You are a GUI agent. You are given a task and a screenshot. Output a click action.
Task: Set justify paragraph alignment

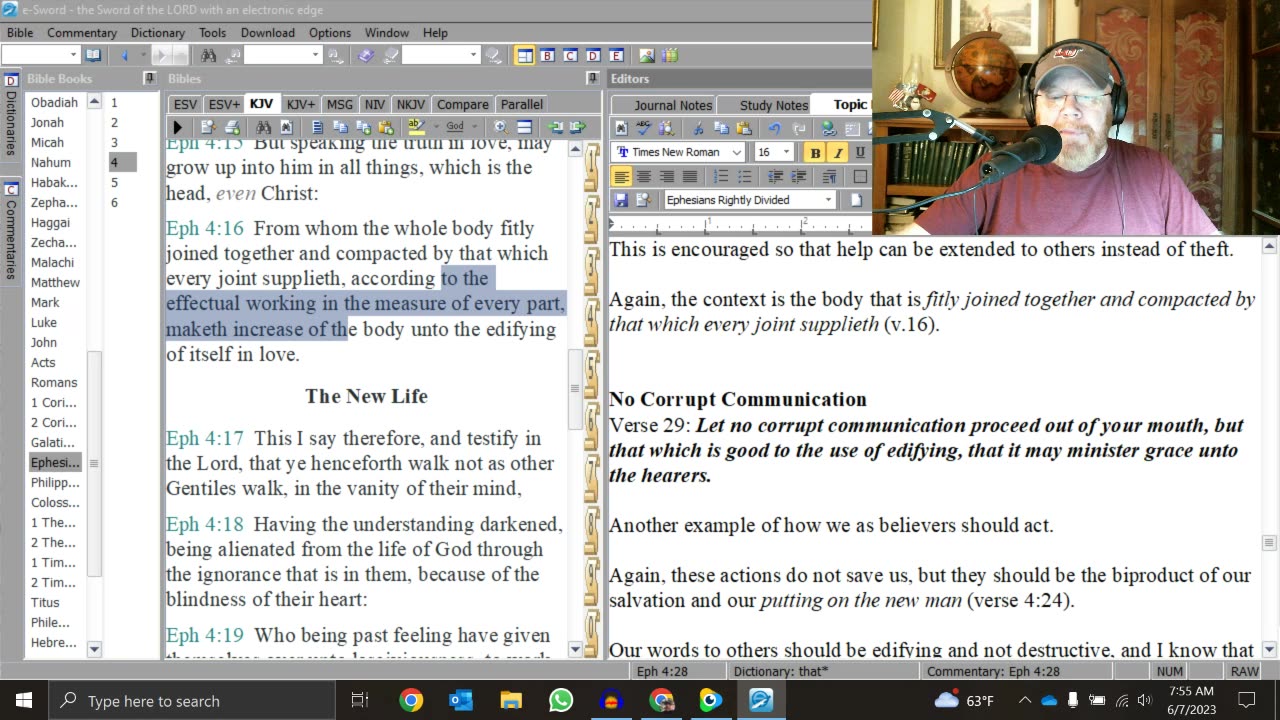(690, 176)
